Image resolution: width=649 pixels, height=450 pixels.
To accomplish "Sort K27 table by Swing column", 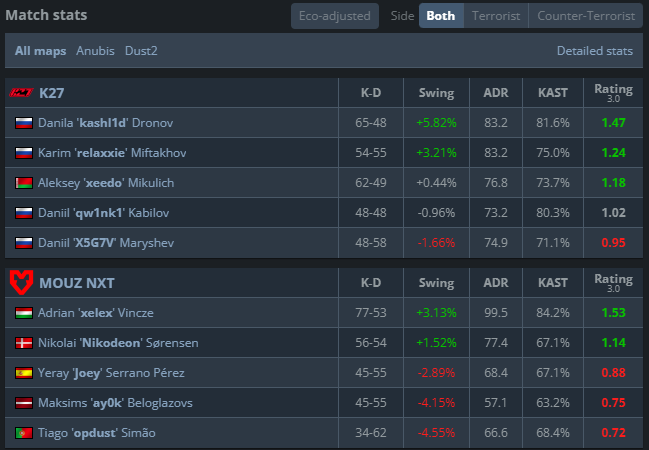I will tap(436, 93).
